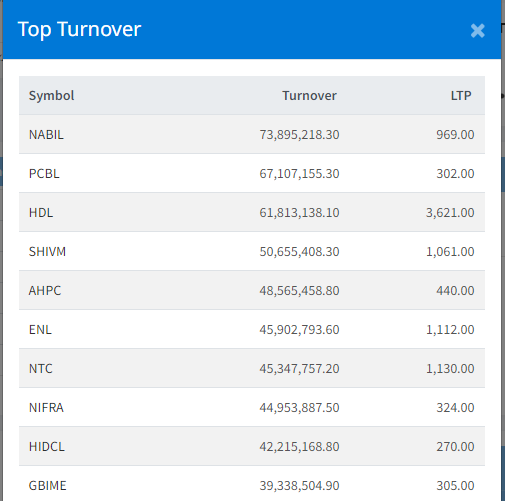Select the AHPC symbol
Image resolution: width=505 pixels, height=501 pixels.
click(45, 291)
